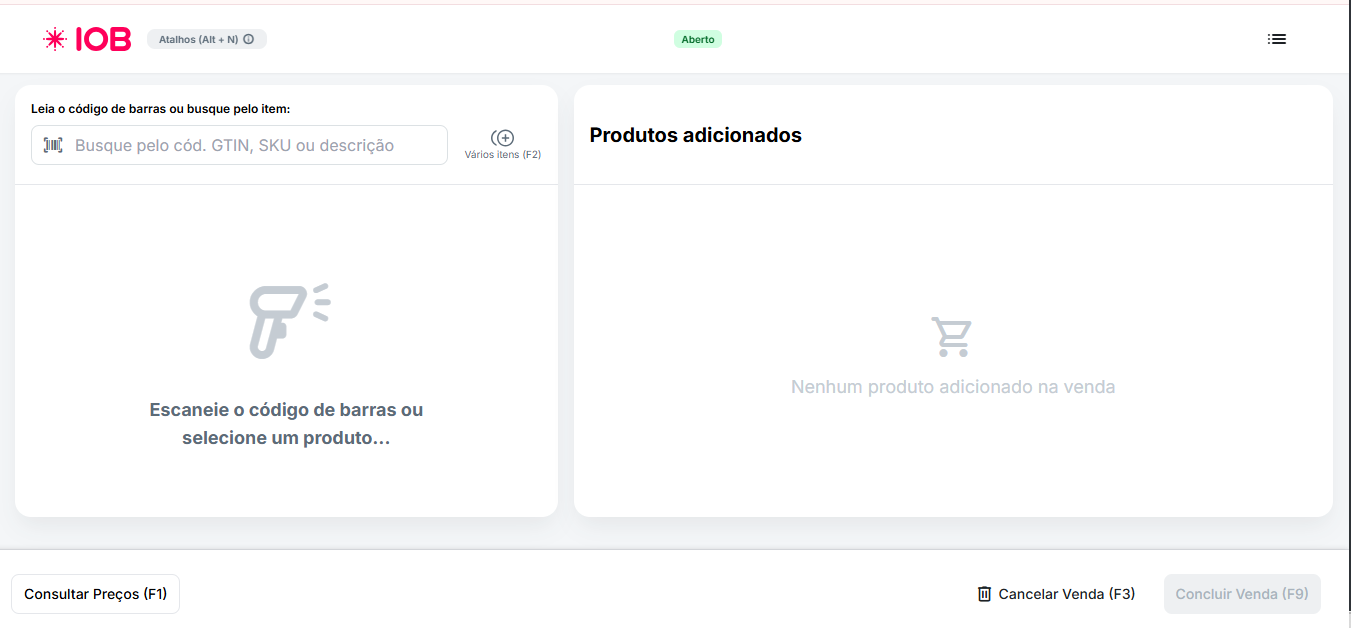Click the Concluir Venda (F9) button
Screen dimensions: 1351x628
tap(1242, 593)
